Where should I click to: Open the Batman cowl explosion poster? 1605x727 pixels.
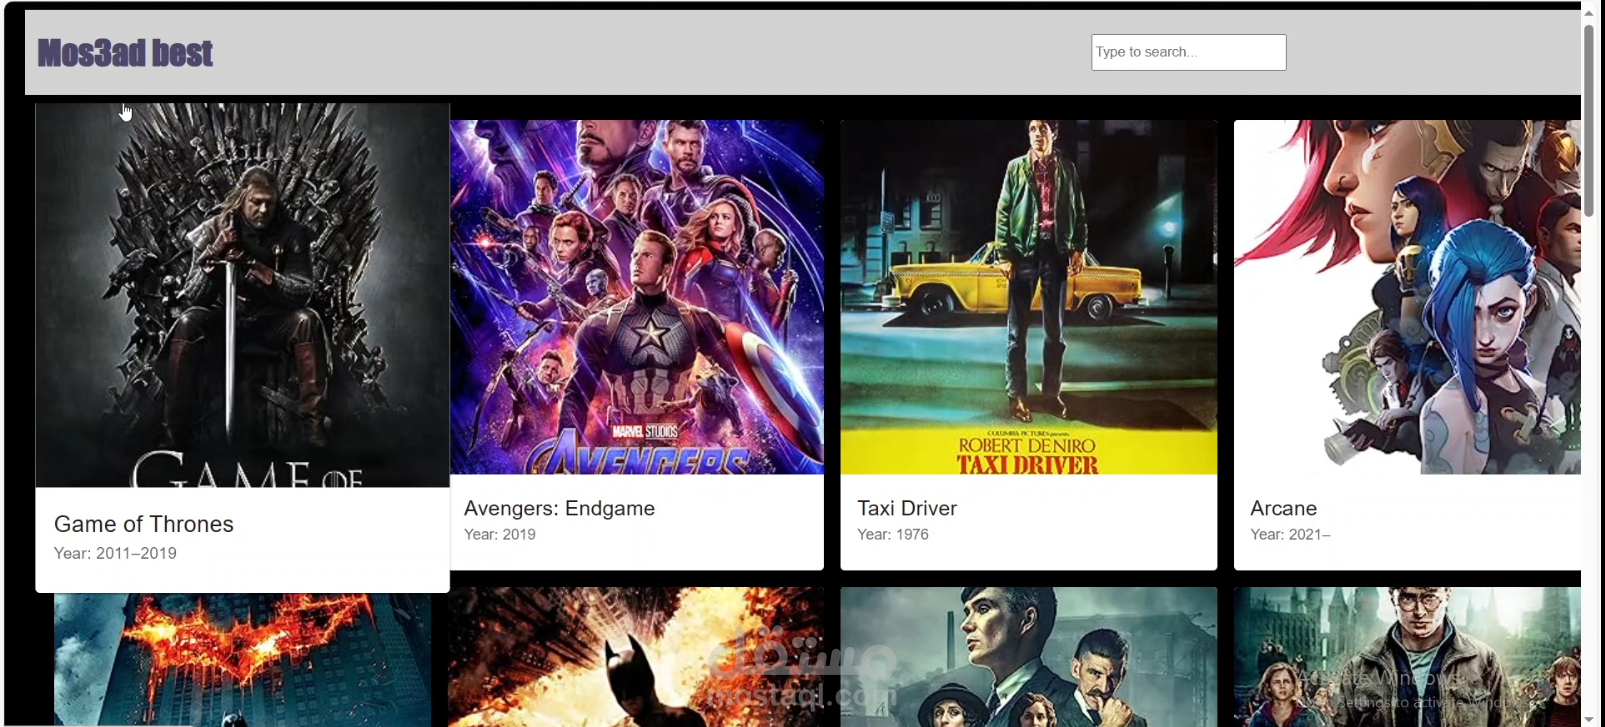pyautogui.click(x=636, y=656)
